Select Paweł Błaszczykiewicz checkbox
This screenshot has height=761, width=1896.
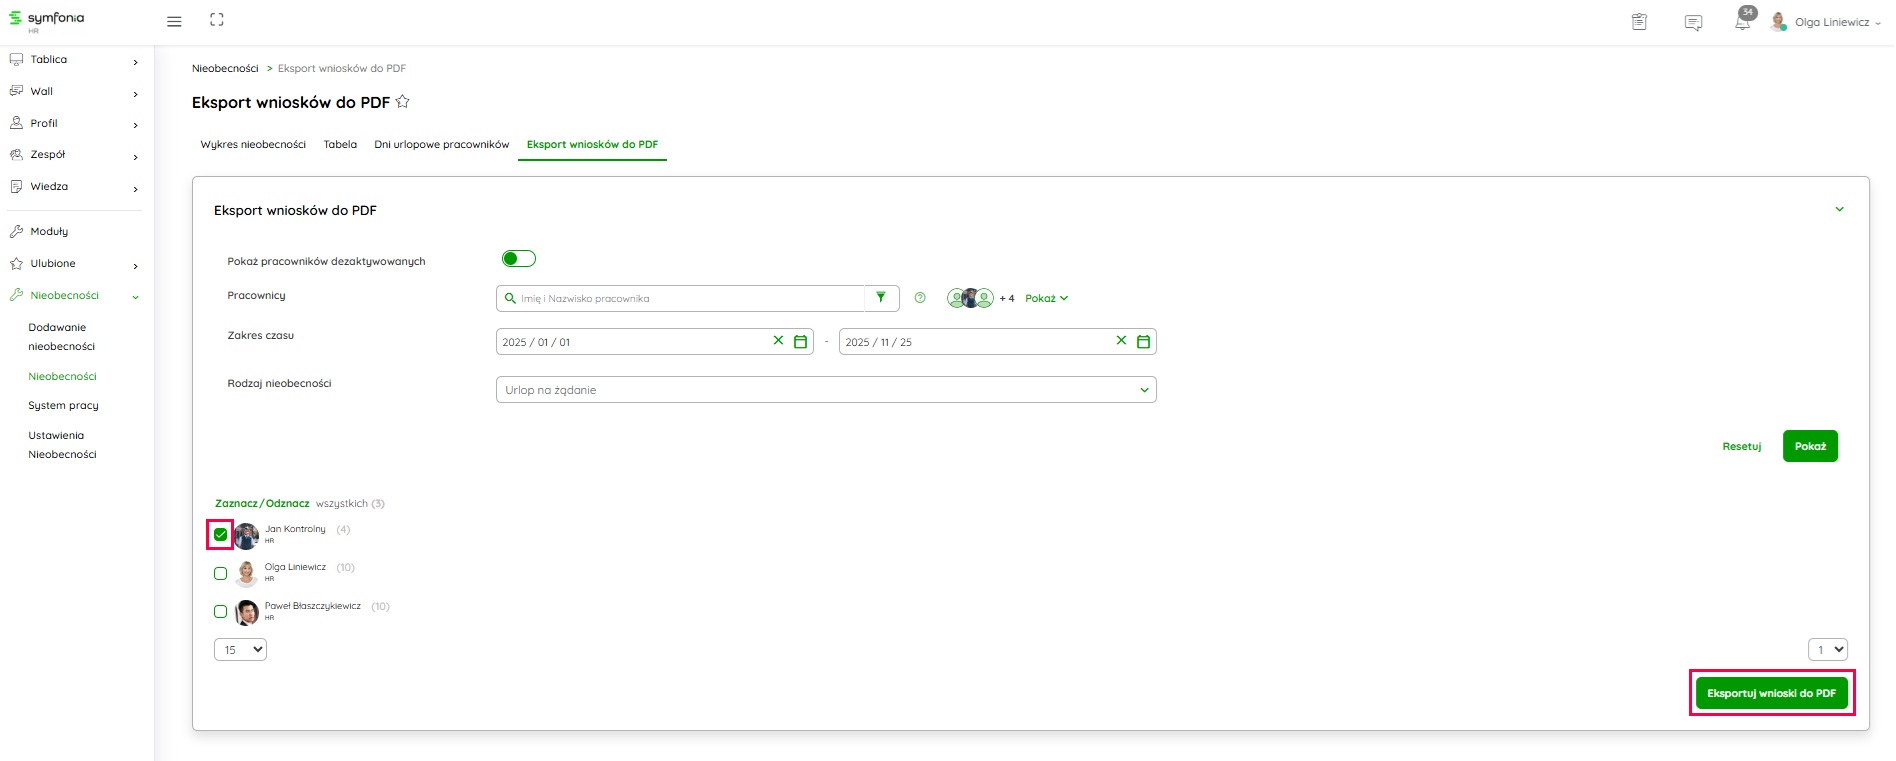click(x=221, y=612)
